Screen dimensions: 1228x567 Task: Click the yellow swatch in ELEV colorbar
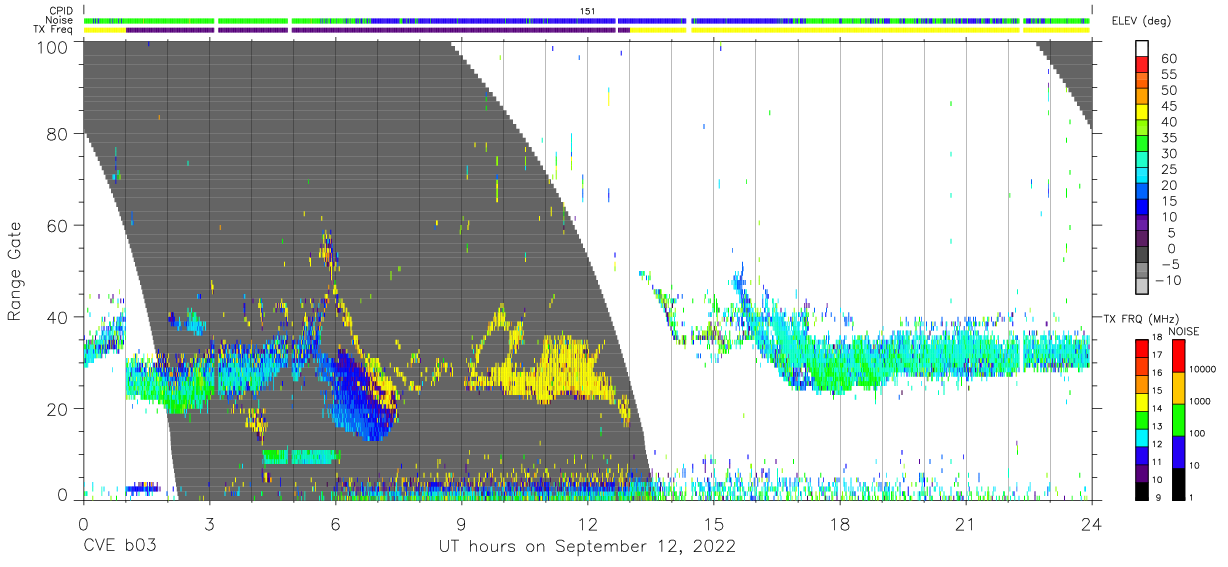tap(1141, 112)
